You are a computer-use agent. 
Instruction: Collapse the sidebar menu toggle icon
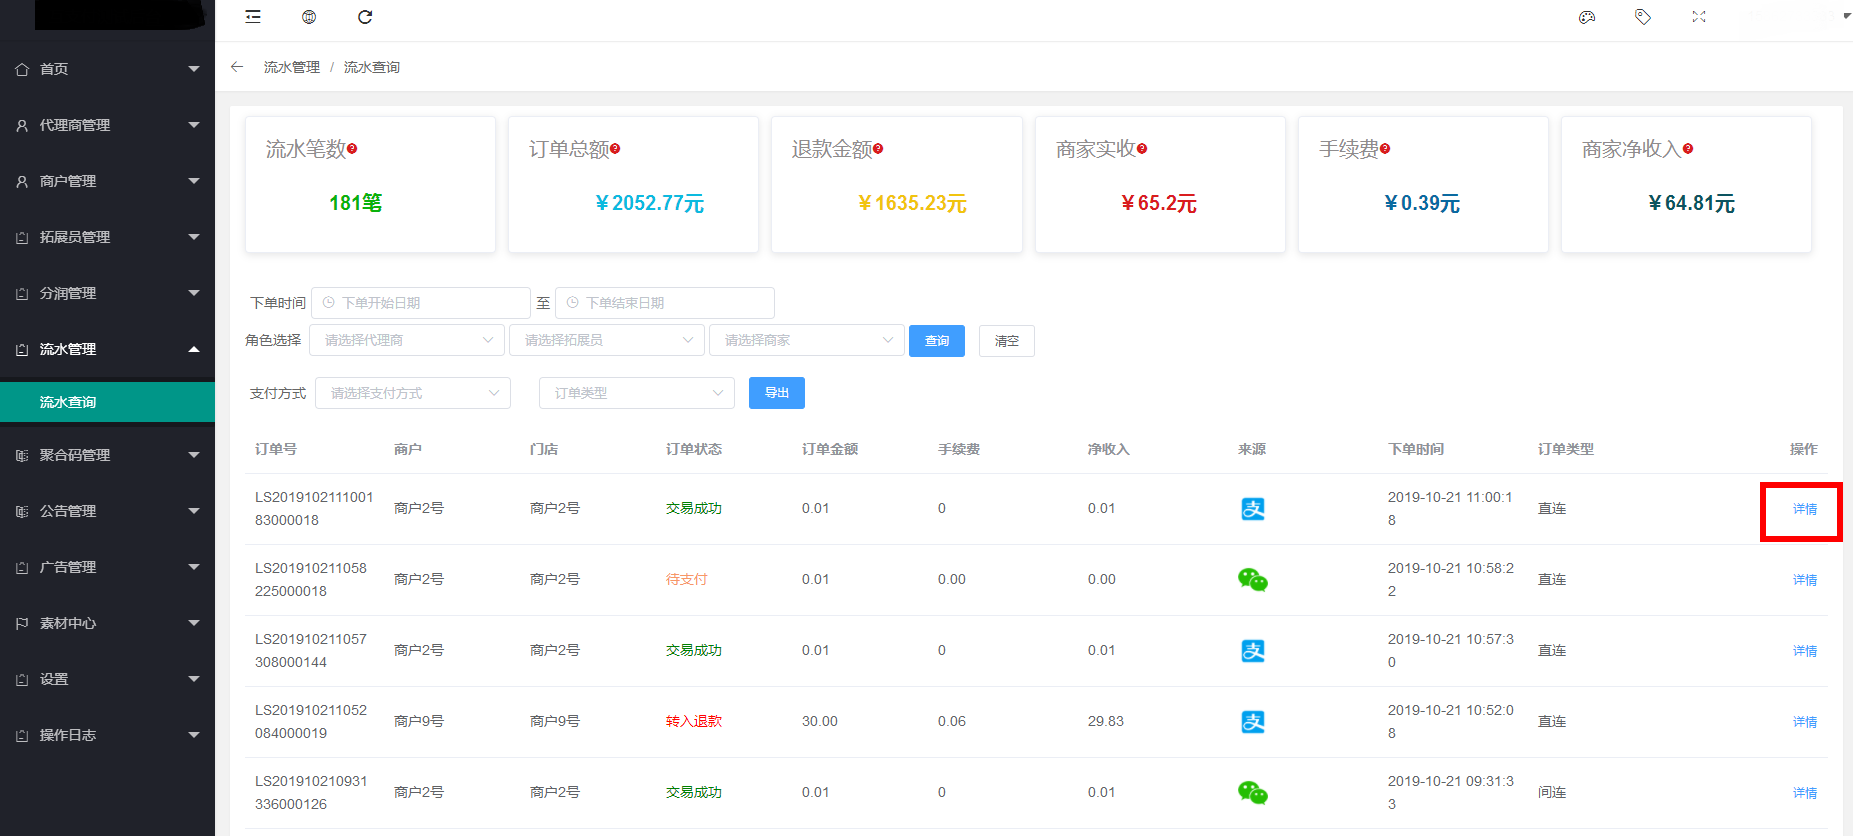pos(253,17)
